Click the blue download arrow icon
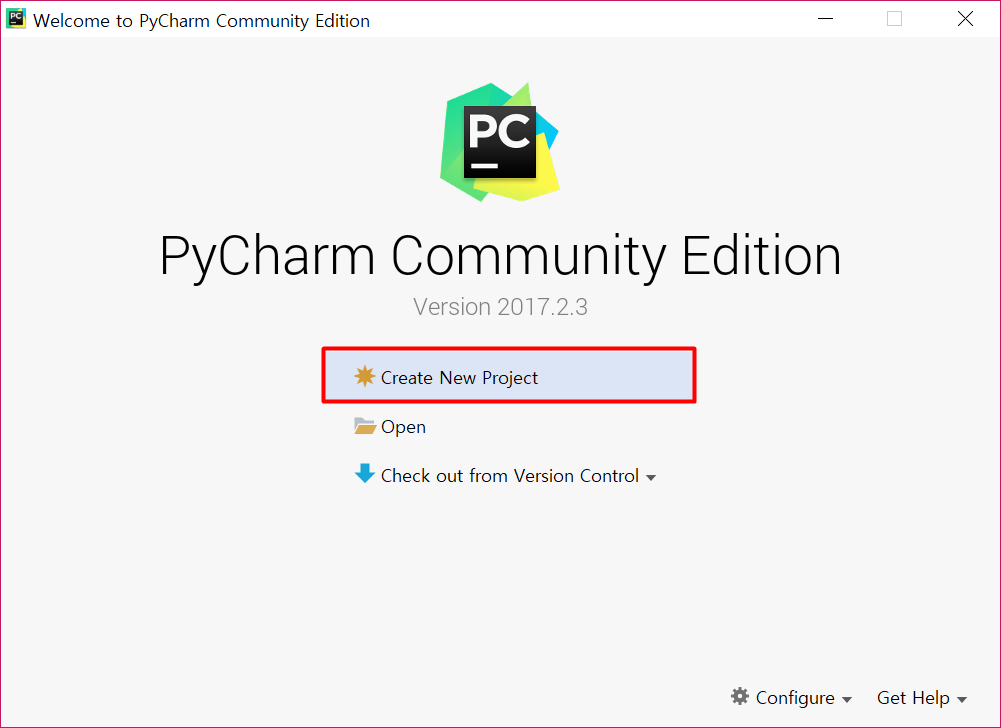The height and width of the screenshot is (728, 1001). click(x=365, y=473)
